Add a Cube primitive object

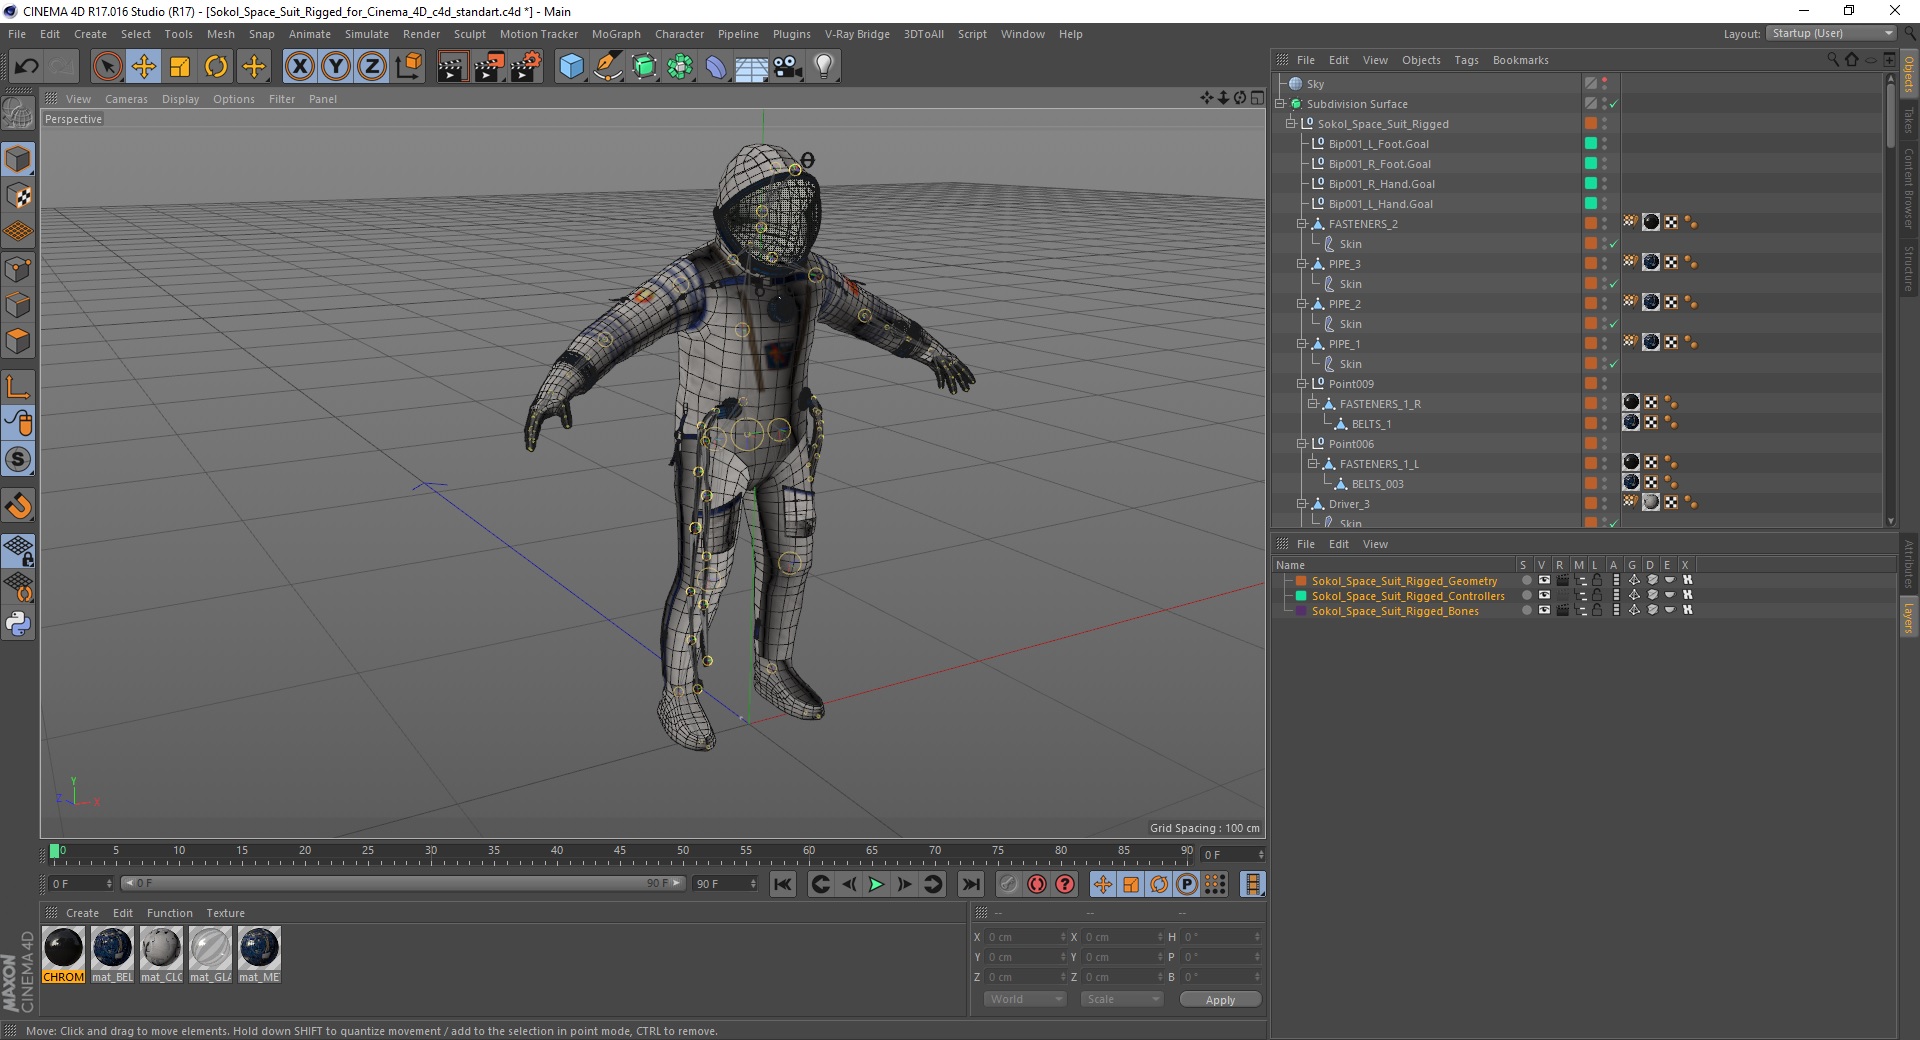(x=571, y=67)
